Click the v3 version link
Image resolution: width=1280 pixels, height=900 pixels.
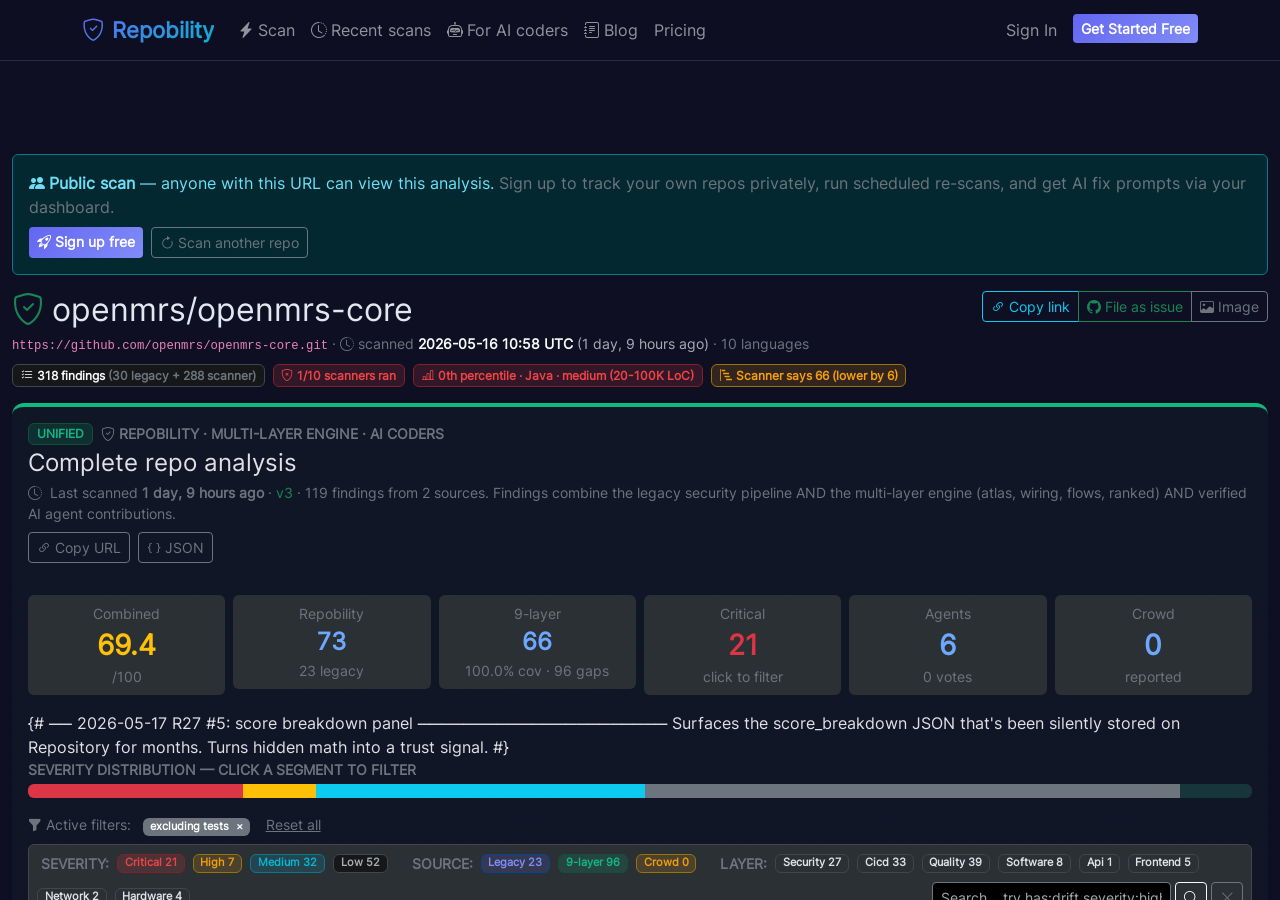pos(284,493)
